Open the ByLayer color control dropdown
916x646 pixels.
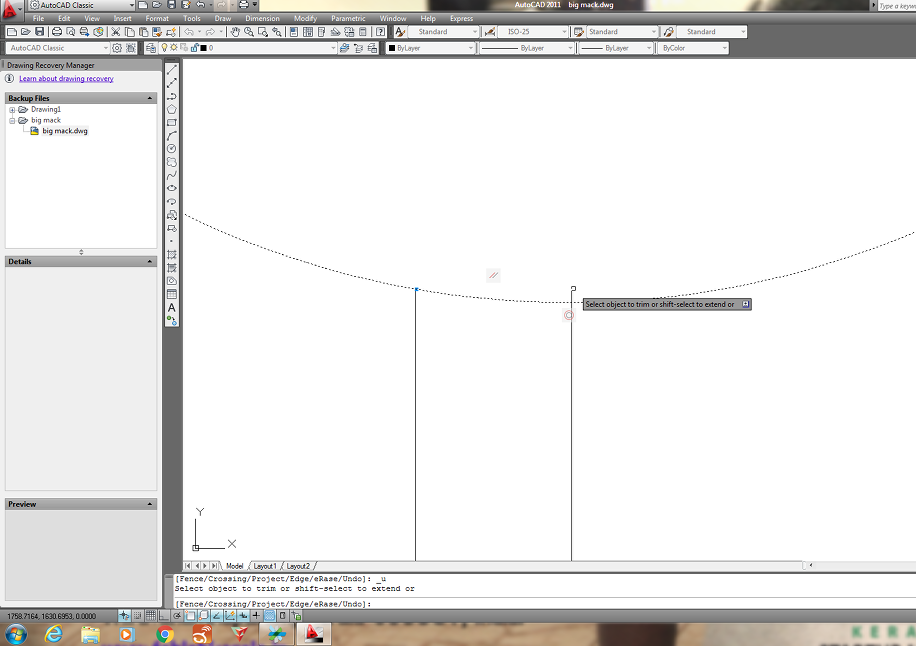click(431, 48)
